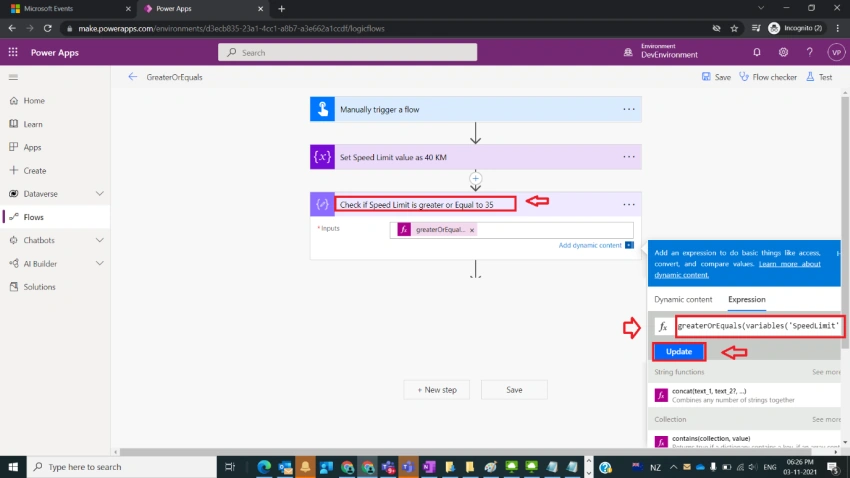Click Add dynamic content link

[x=590, y=246]
